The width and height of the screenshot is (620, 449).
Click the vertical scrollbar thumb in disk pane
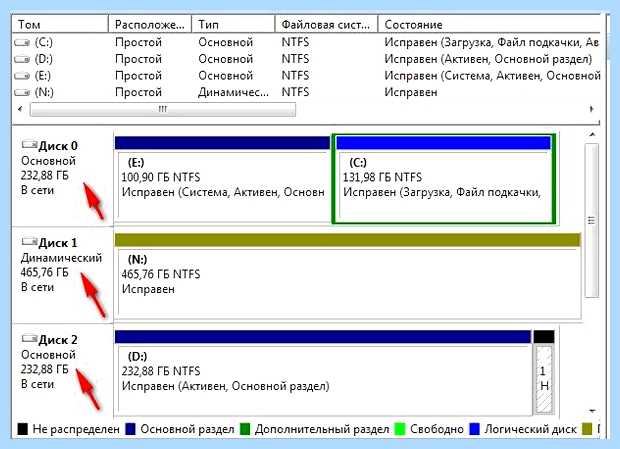(x=592, y=220)
